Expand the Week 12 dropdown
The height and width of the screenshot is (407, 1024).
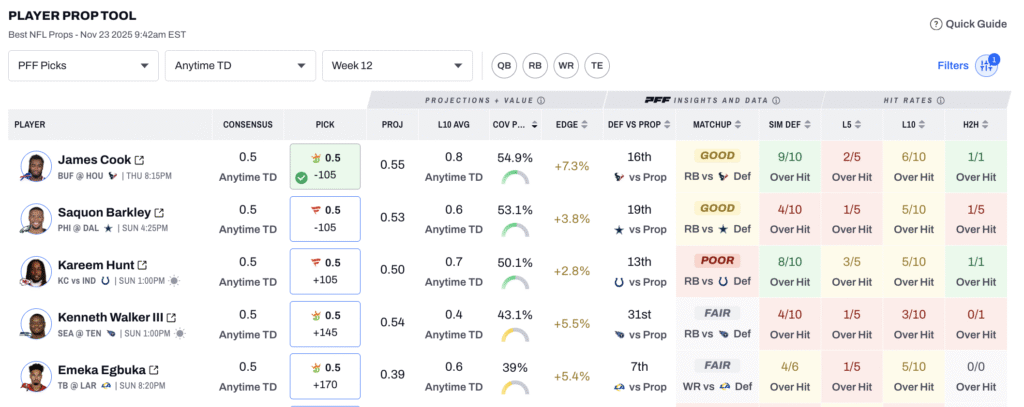[x=397, y=66]
